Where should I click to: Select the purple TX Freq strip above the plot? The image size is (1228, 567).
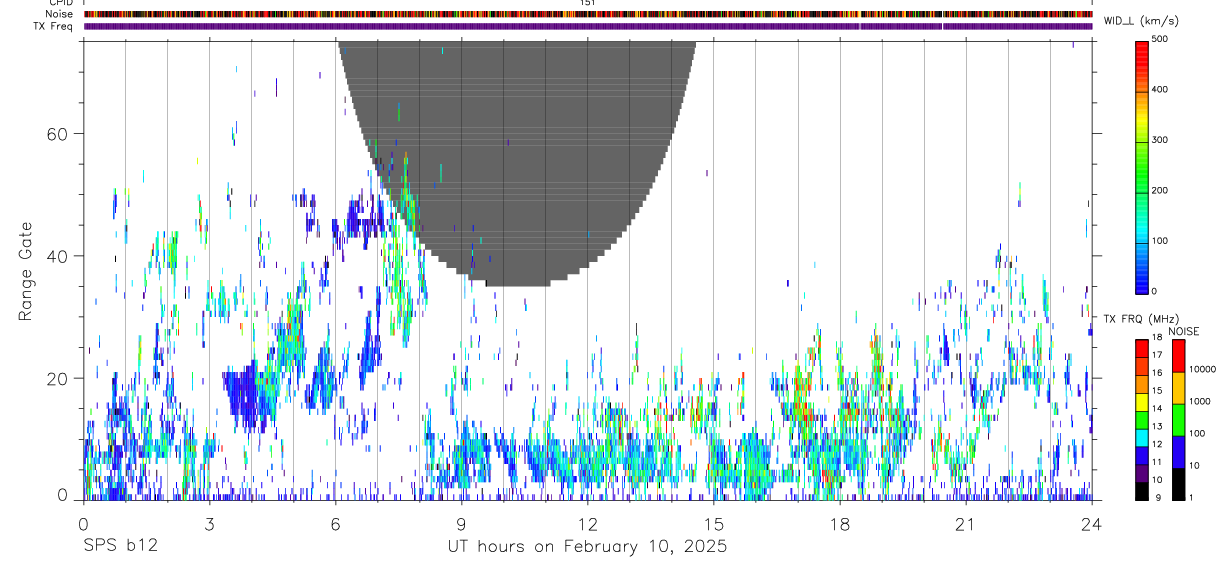click(x=588, y=26)
